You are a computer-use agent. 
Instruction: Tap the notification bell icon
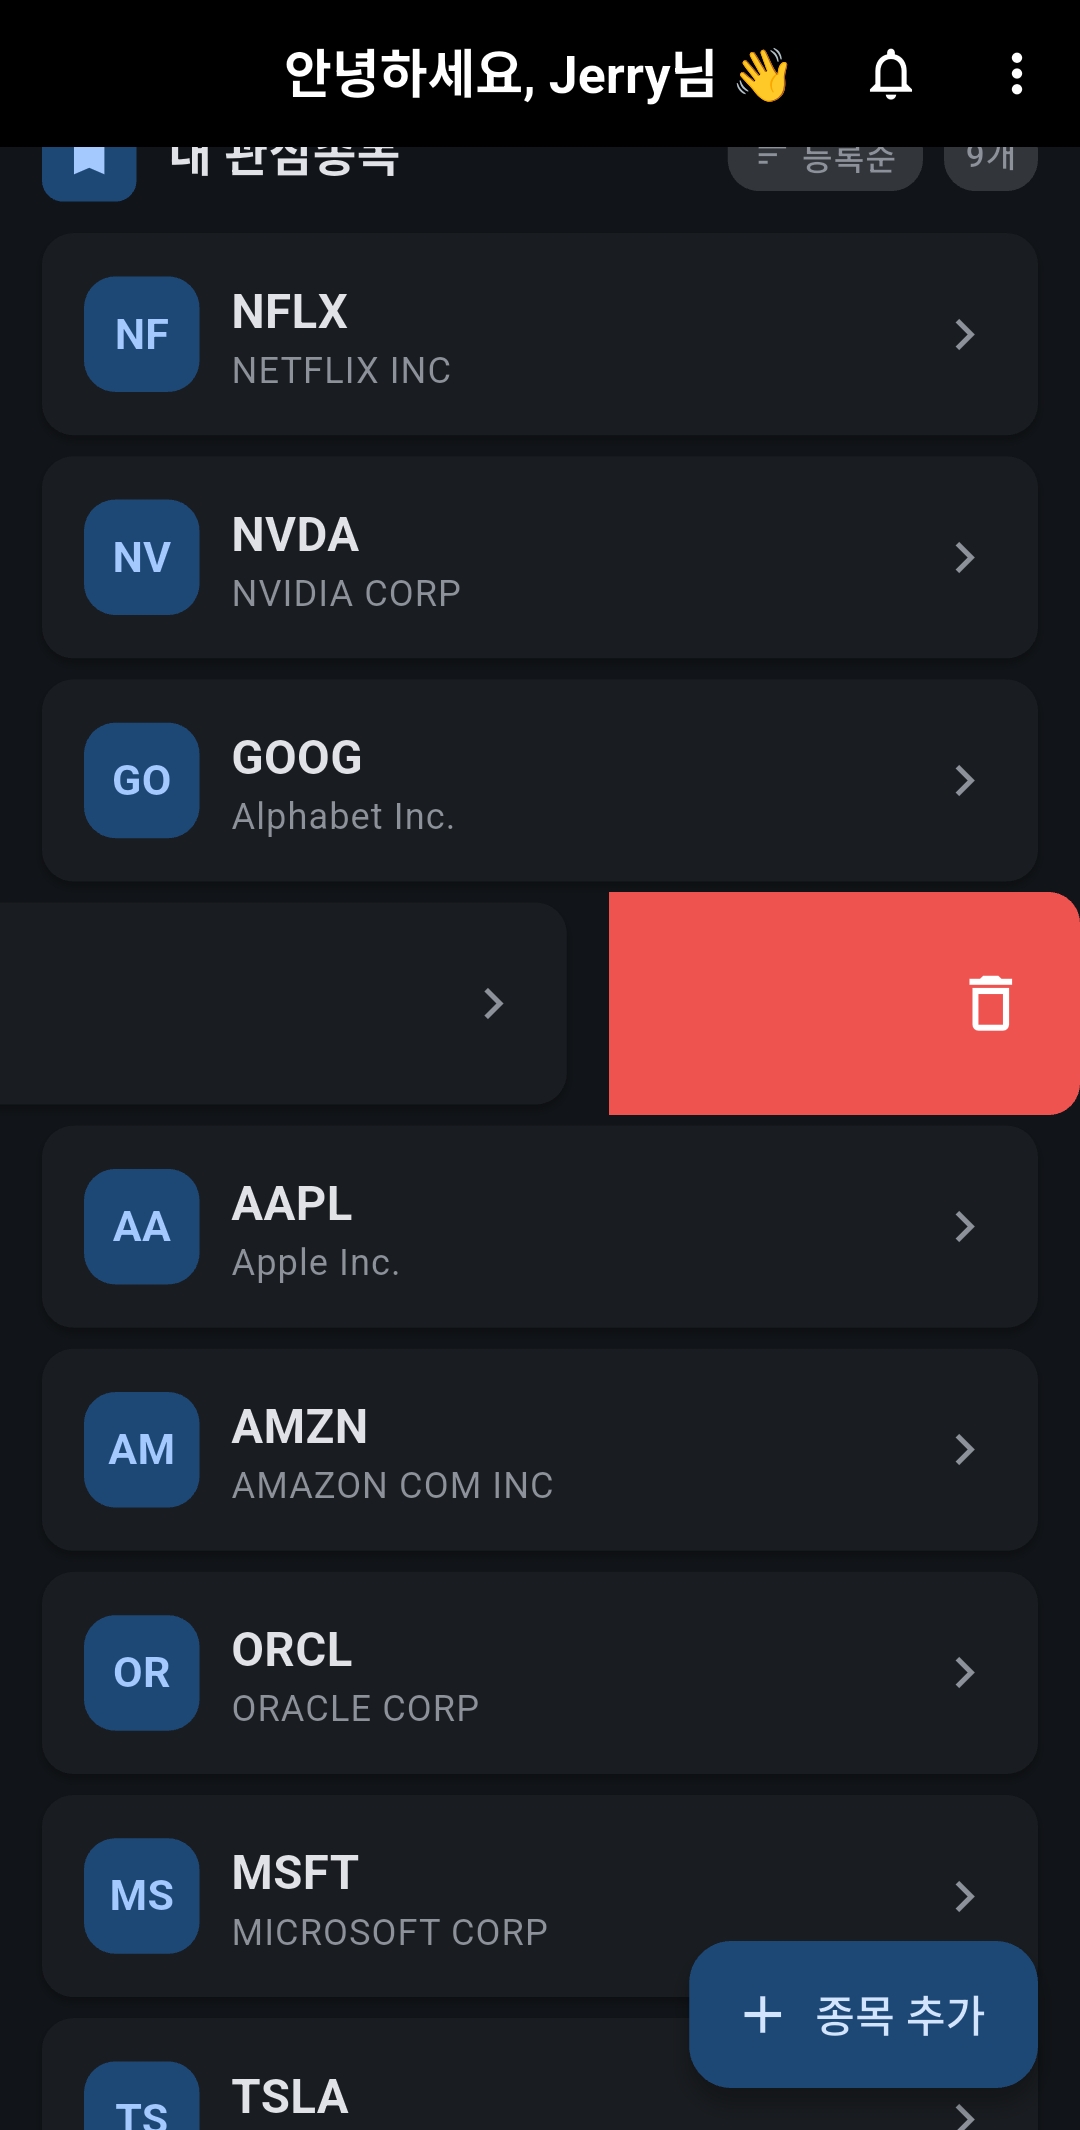click(890, 75)
